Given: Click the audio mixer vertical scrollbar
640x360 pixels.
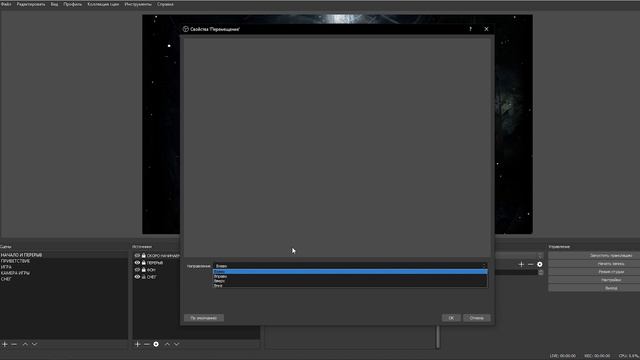Looking at the screenshot, I should tap(438, 337).
